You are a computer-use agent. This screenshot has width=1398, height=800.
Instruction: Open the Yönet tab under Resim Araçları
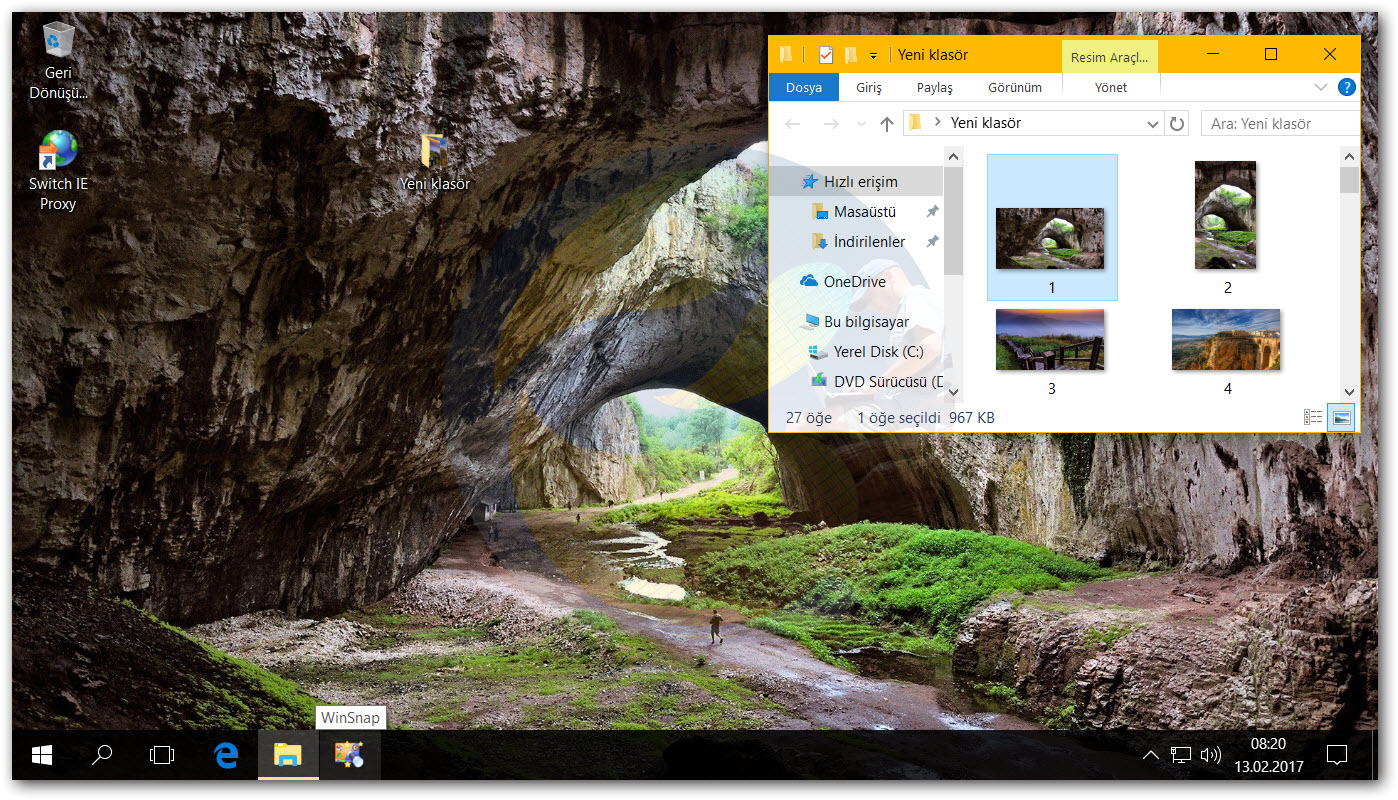(x=1110, y=87)
